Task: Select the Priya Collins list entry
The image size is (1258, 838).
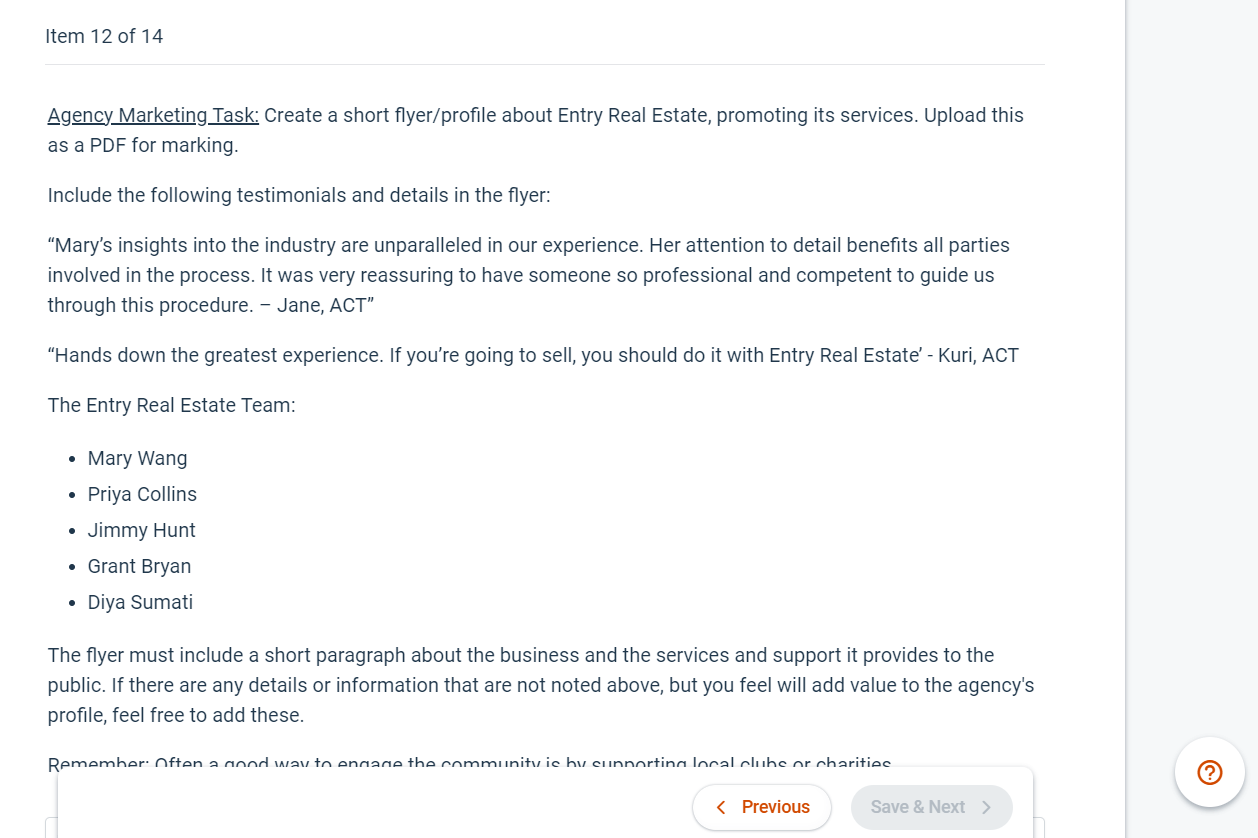Action: (142, 494)
